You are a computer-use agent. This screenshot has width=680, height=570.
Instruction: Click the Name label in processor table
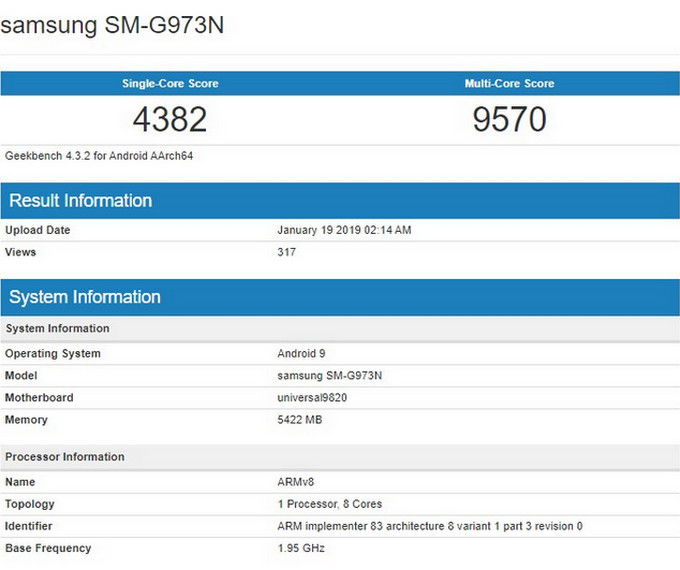(x=20, y=482)
